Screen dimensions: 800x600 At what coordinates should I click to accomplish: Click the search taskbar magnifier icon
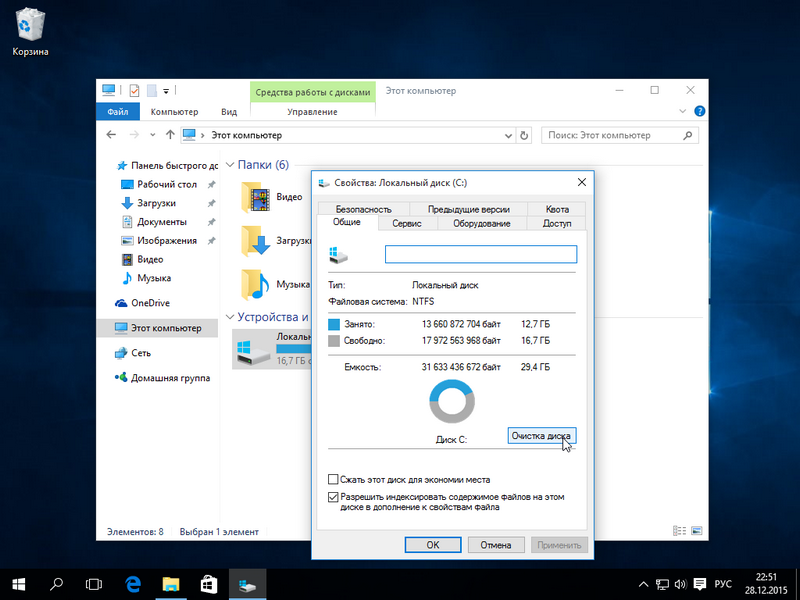[x=57, y=582]
